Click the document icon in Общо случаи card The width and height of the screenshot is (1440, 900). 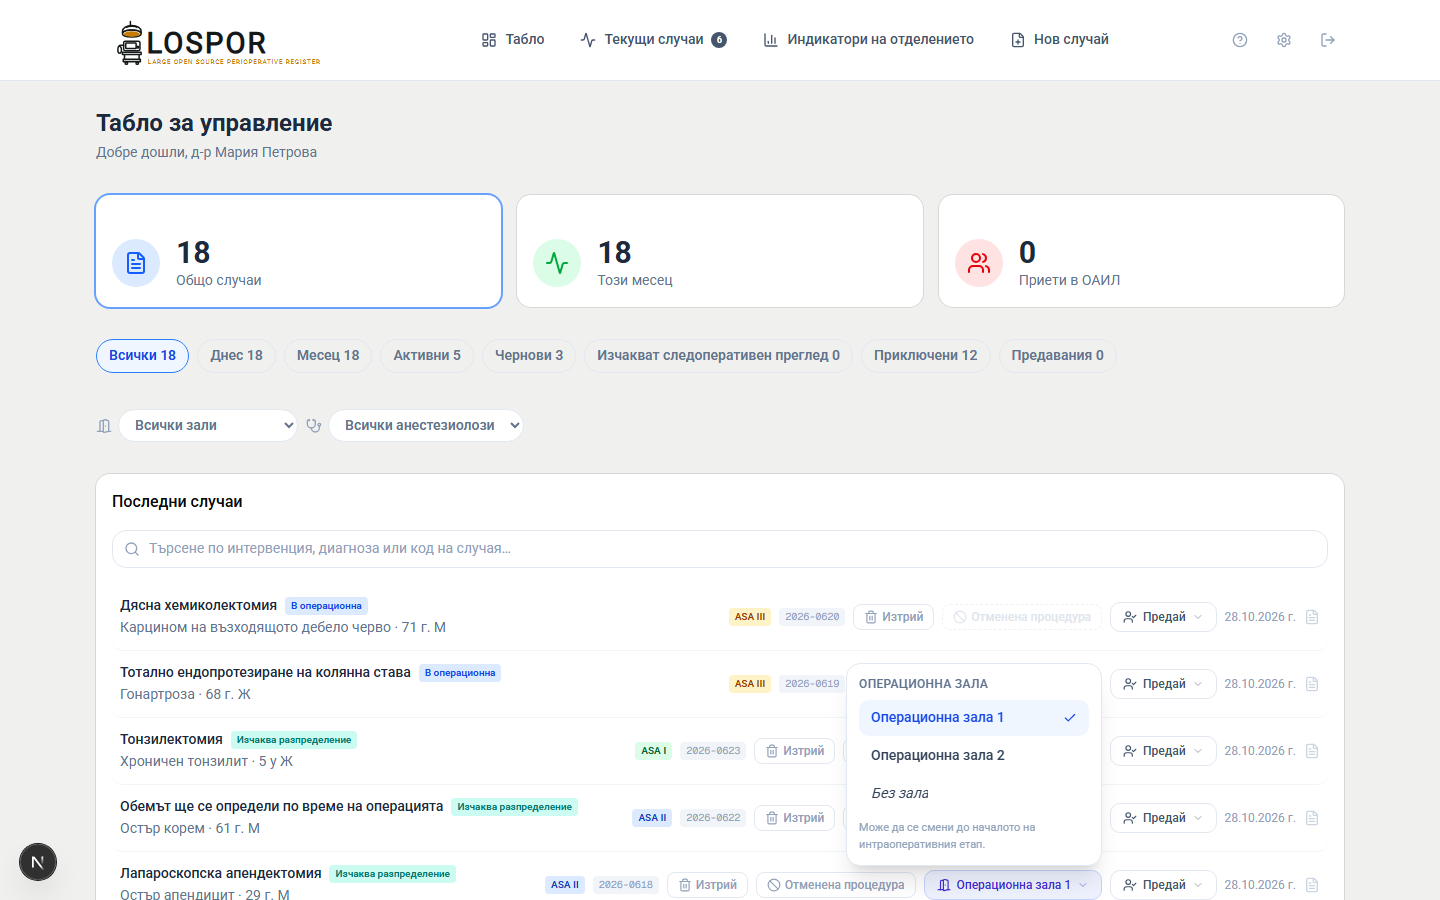pos(136,263)
